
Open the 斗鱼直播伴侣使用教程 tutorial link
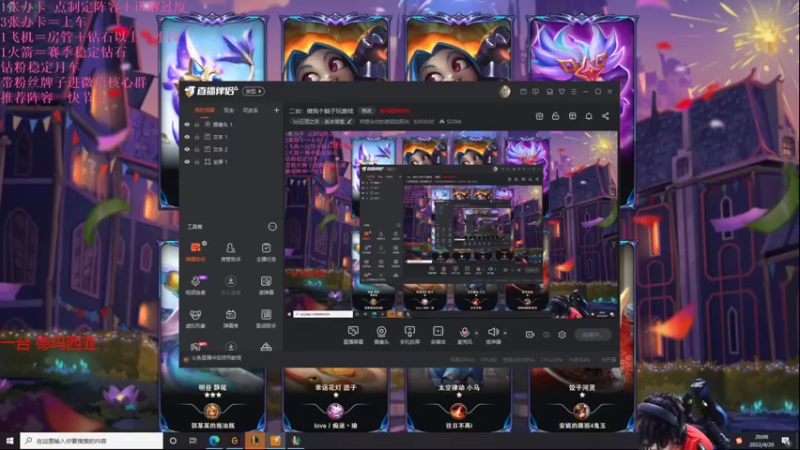click(x=217, y=358)
